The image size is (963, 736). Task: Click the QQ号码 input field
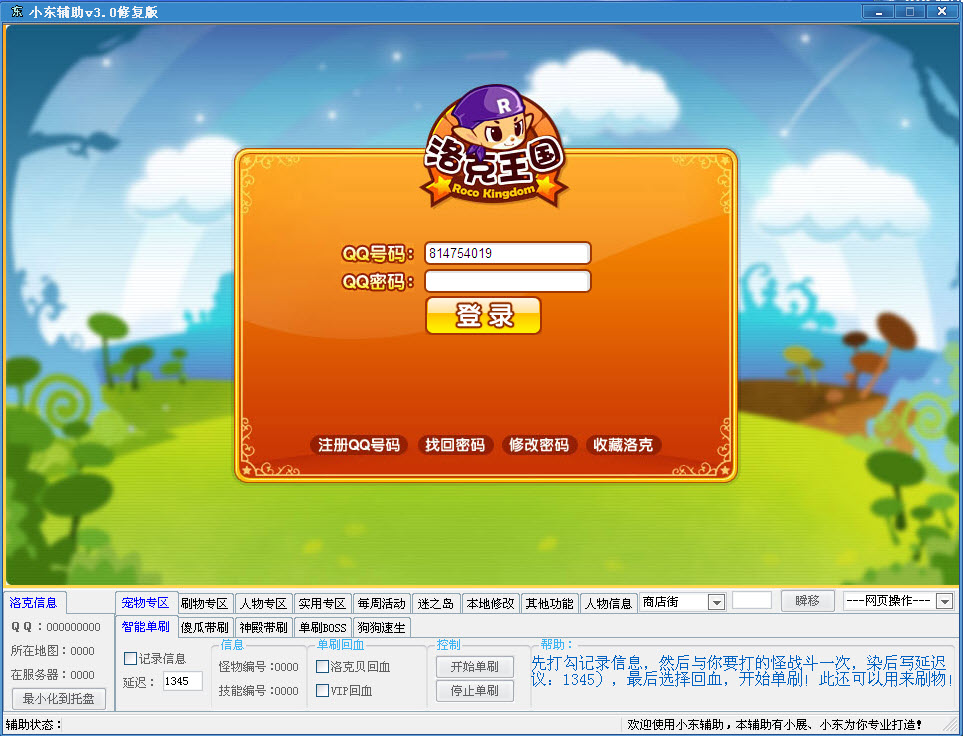[x=507, y=253]
